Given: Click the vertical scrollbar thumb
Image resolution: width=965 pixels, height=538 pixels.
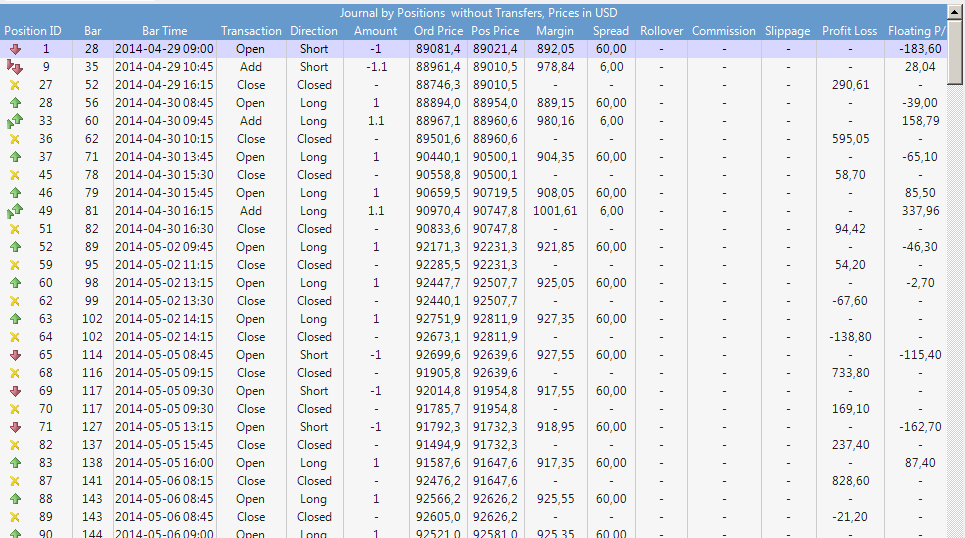Looking at the screenshot, I should click(955, 52).
